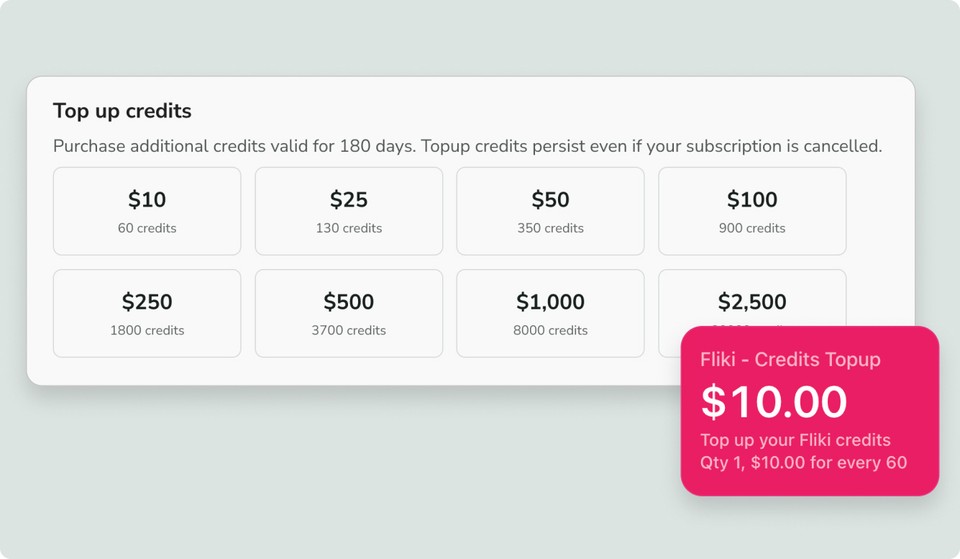Image resolution: width=960 pixels, height=559 pixels.
Task: Click the "8000 credits" label
Action: (x=550, y=330)
